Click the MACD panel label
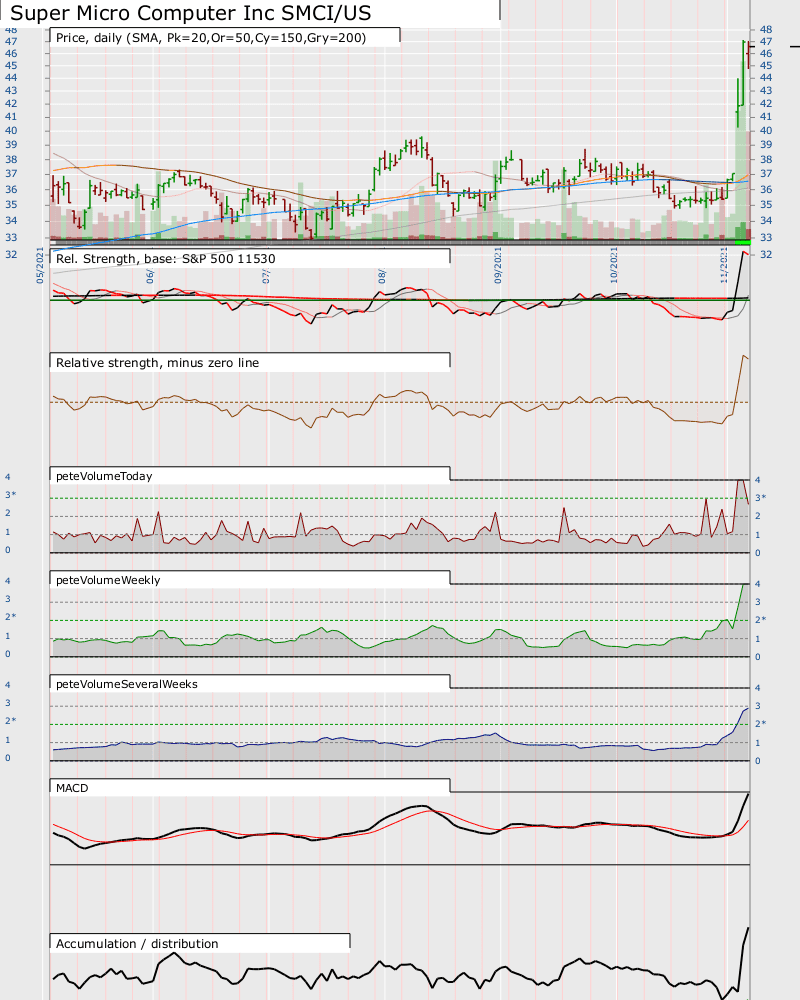Image resolution: width=800 pixels, height=1000 pixels. [x=72, y=788]
